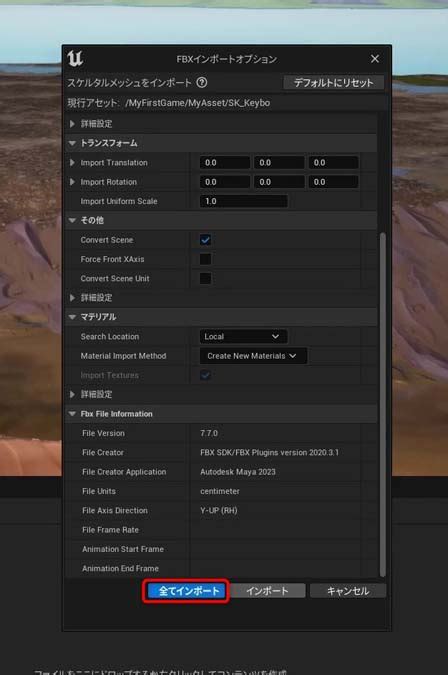Click the File Frame Rate label
The width and height of the screenshot is (448, 675).
click(110, 530)
